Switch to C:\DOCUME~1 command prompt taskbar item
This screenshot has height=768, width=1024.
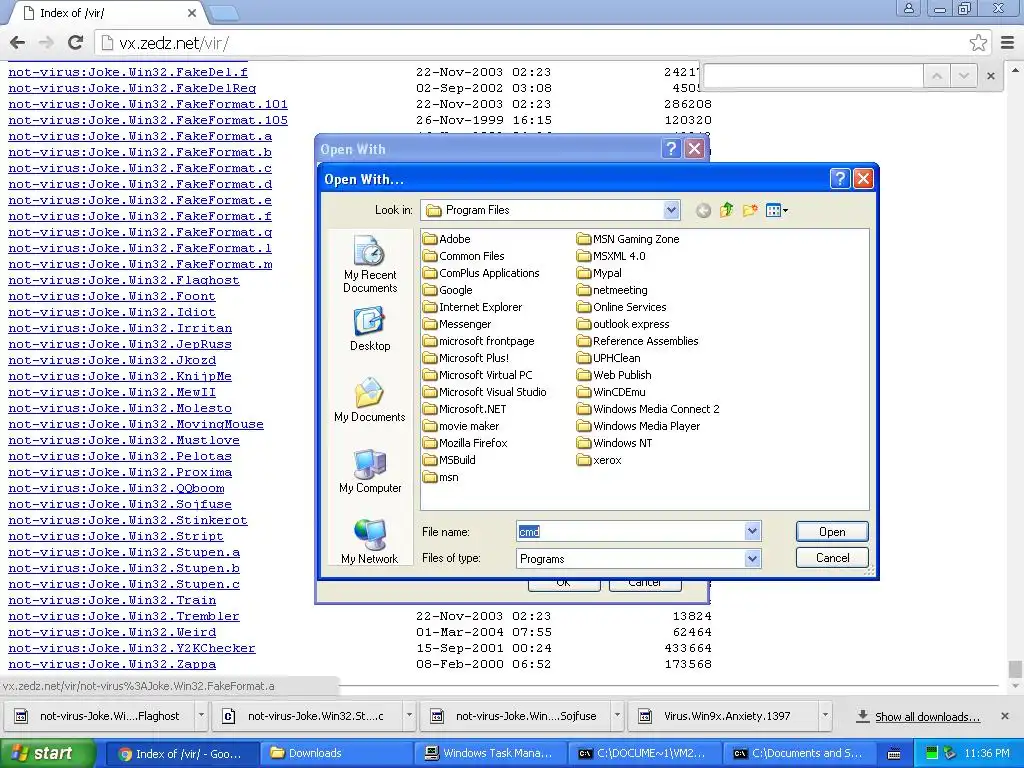[645, 754]
